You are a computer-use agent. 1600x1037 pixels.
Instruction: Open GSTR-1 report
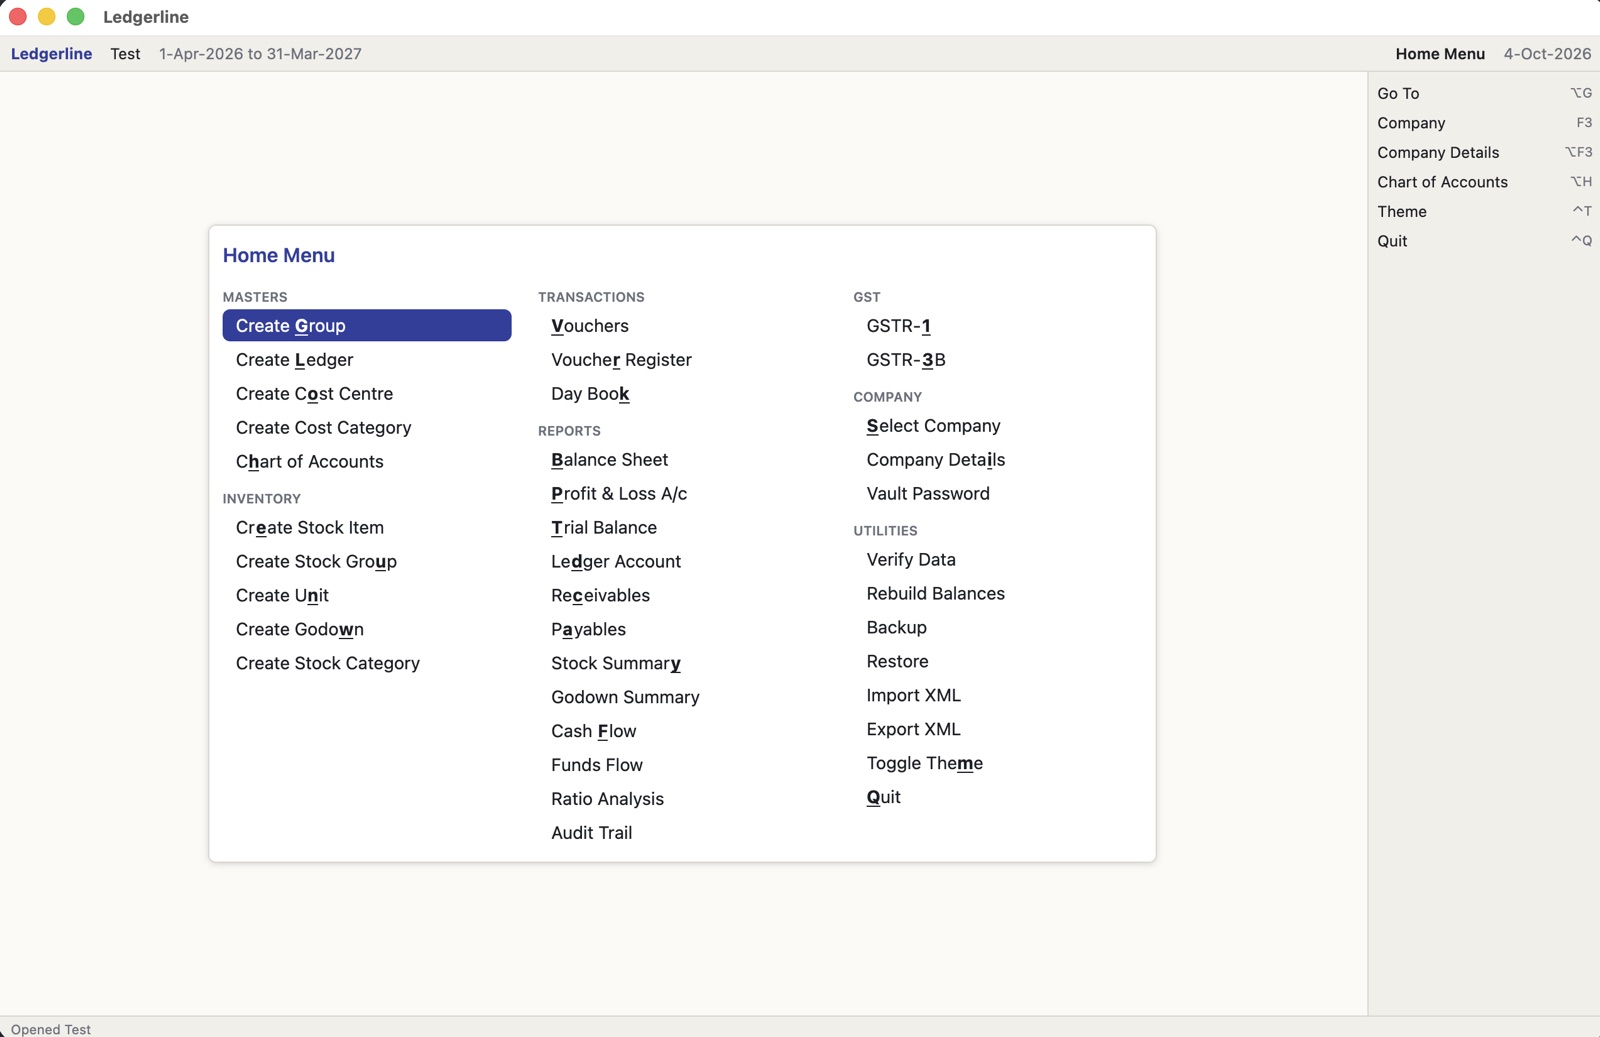click(997, 326)
